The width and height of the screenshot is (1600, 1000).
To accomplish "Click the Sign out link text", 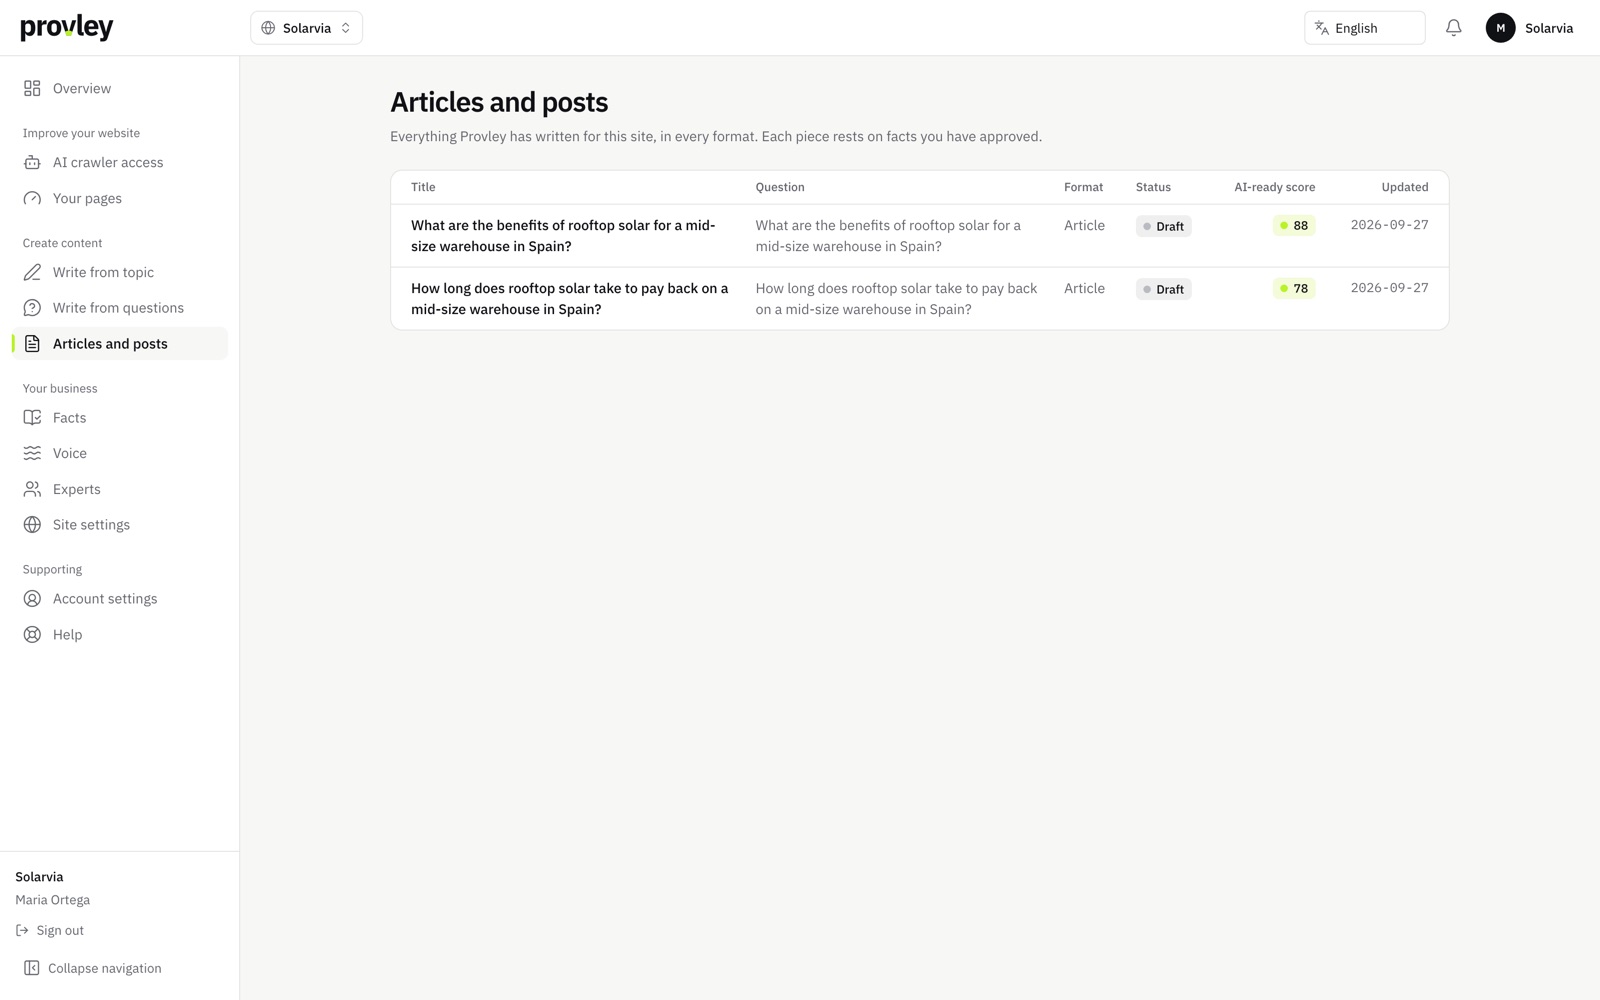I will [60, 930].
